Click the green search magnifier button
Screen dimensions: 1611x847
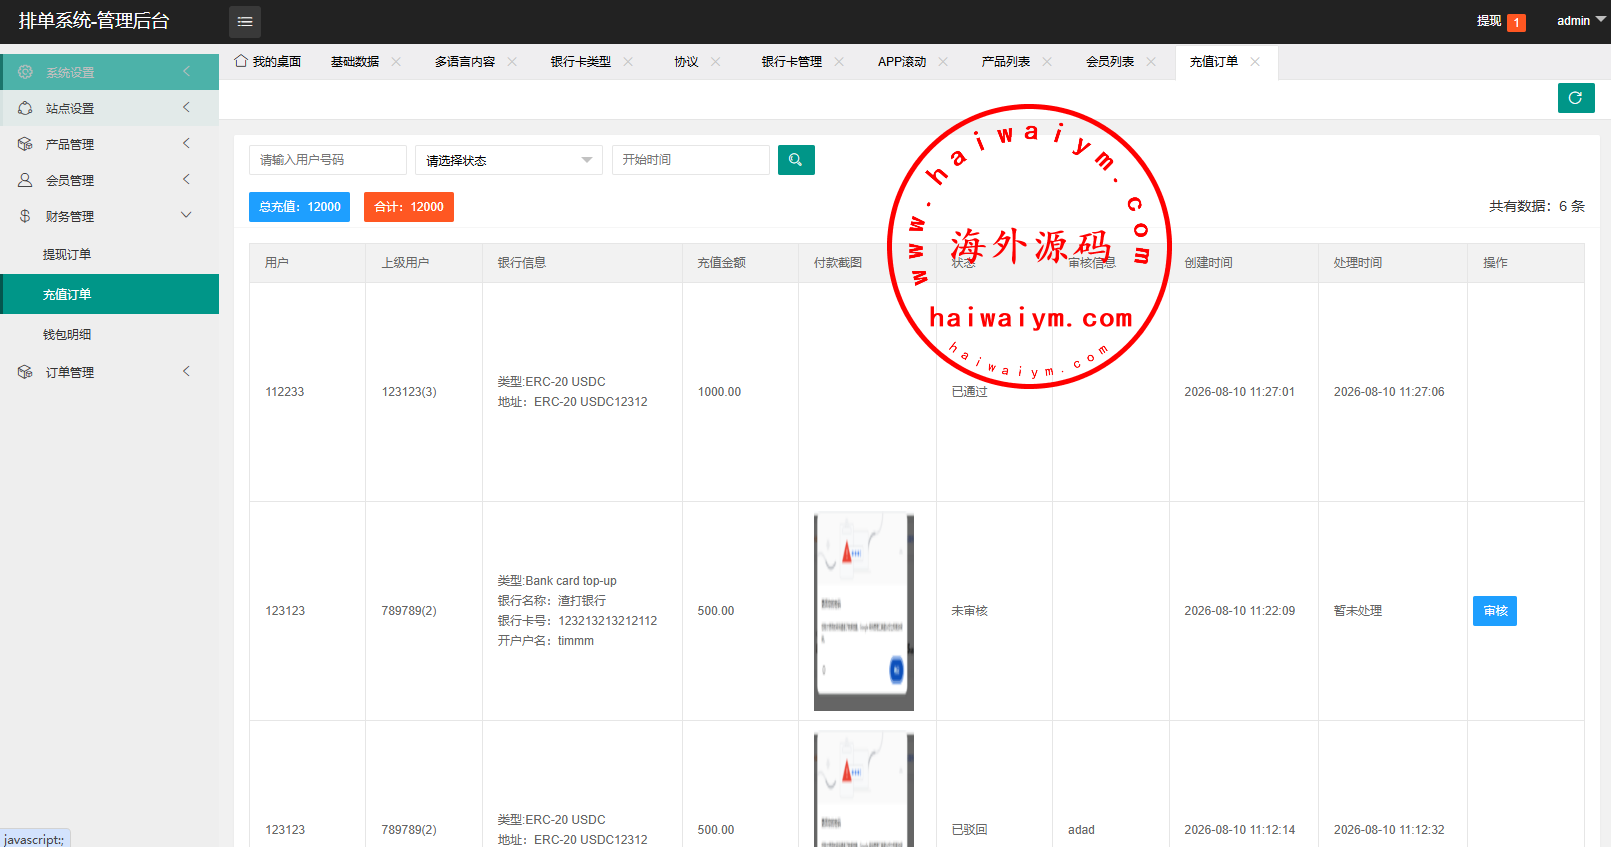pos(796,160)
